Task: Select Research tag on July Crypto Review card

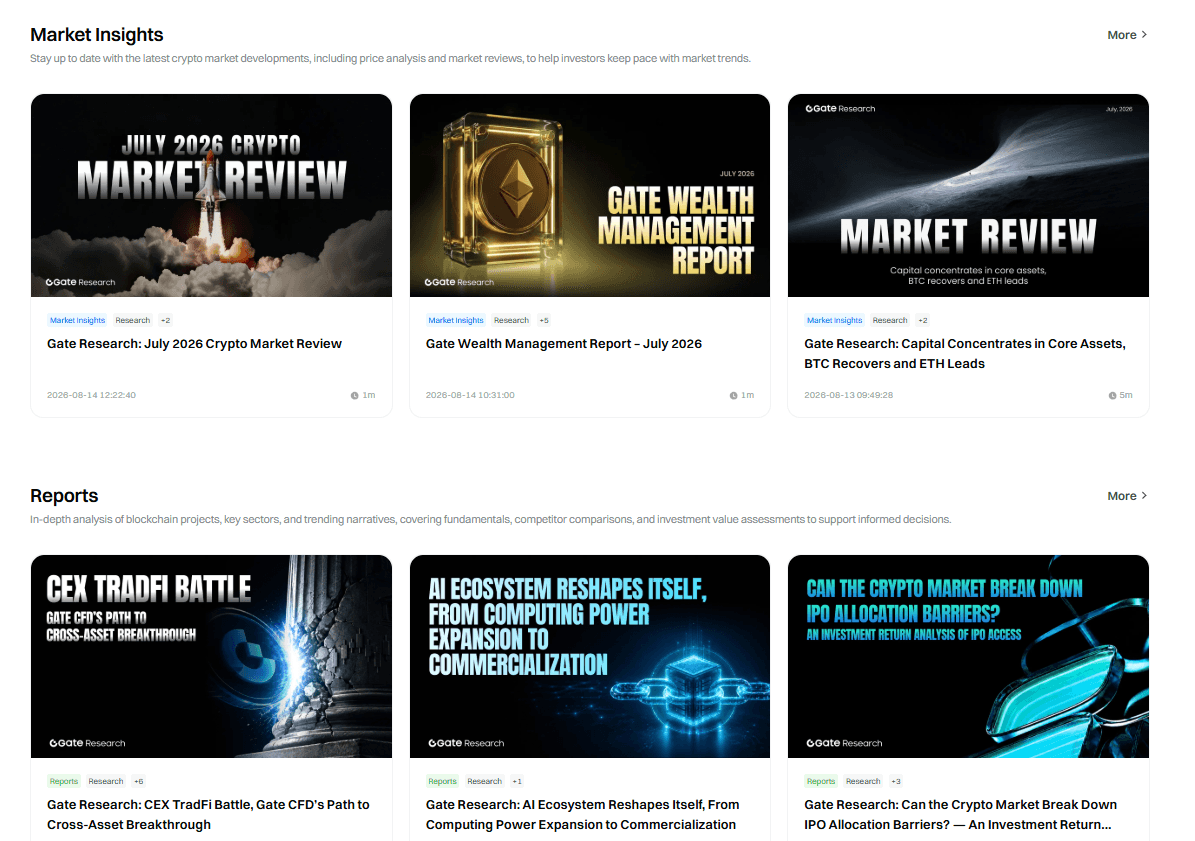Action: click(x=133, y=321)
